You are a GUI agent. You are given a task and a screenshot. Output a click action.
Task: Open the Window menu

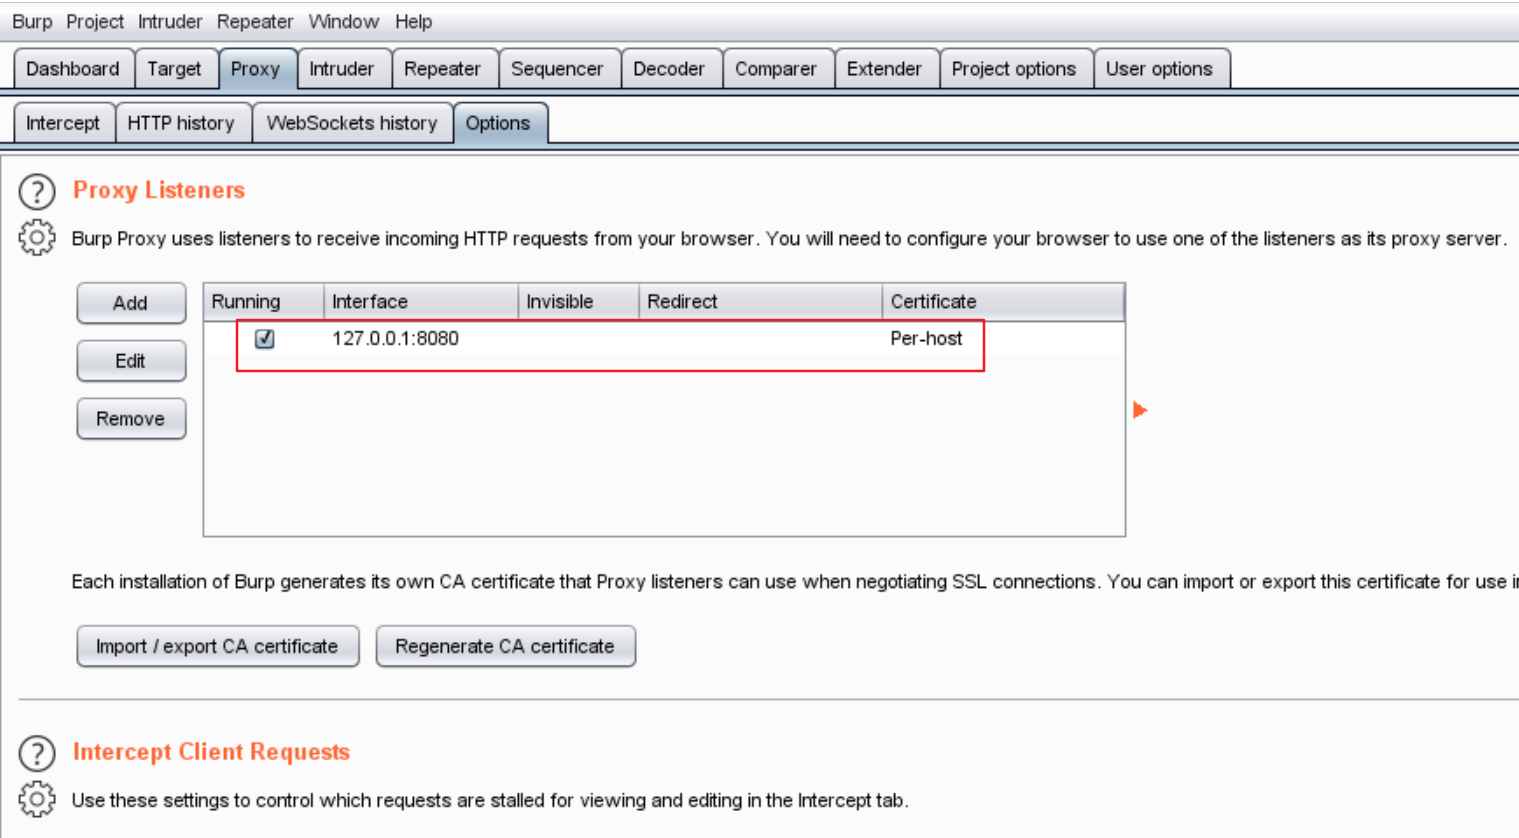coord(343,22)
